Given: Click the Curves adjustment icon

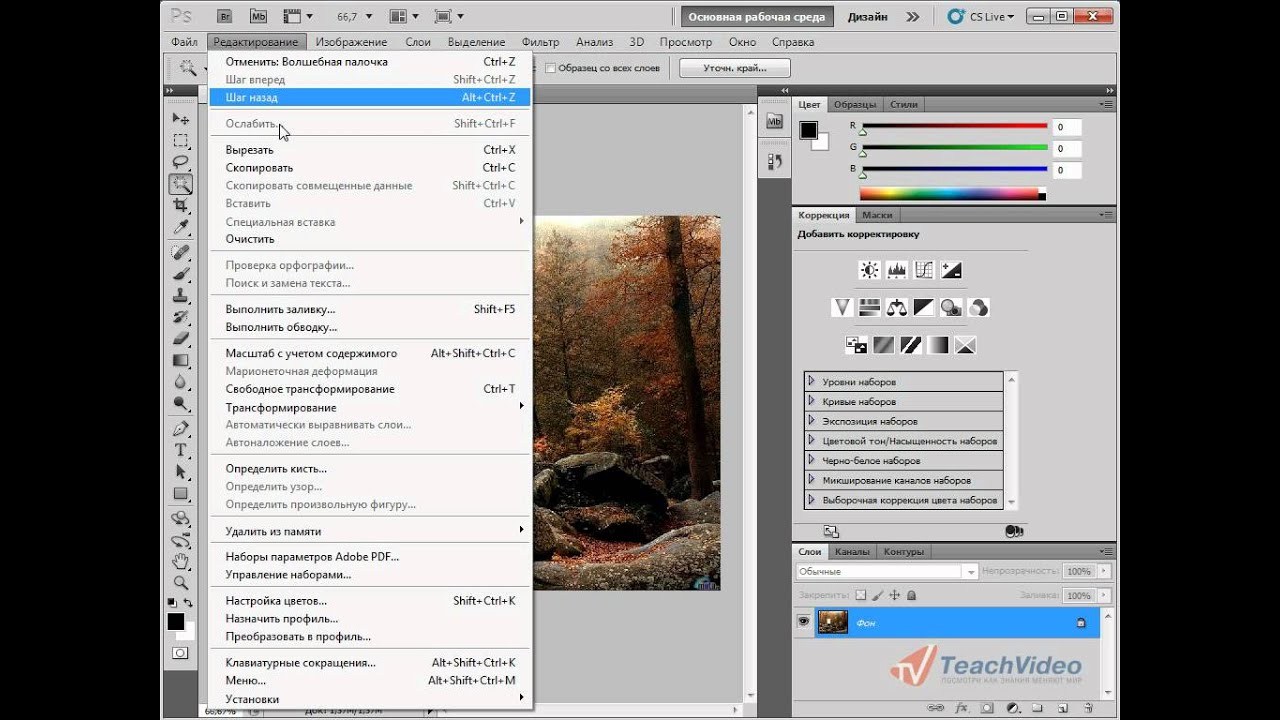Looking at the screenshot, I should [923, 270].
